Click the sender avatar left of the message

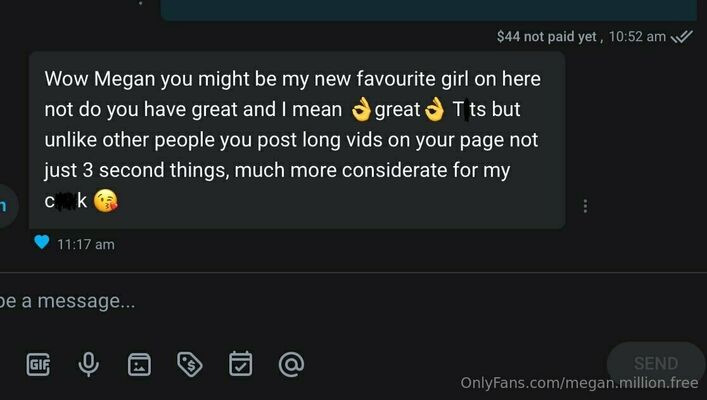click(5, 206)
